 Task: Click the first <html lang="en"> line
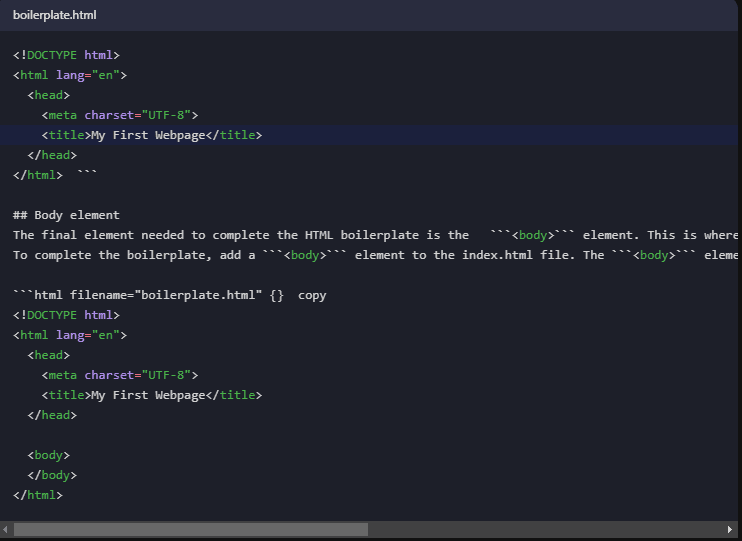click(70, 75)
